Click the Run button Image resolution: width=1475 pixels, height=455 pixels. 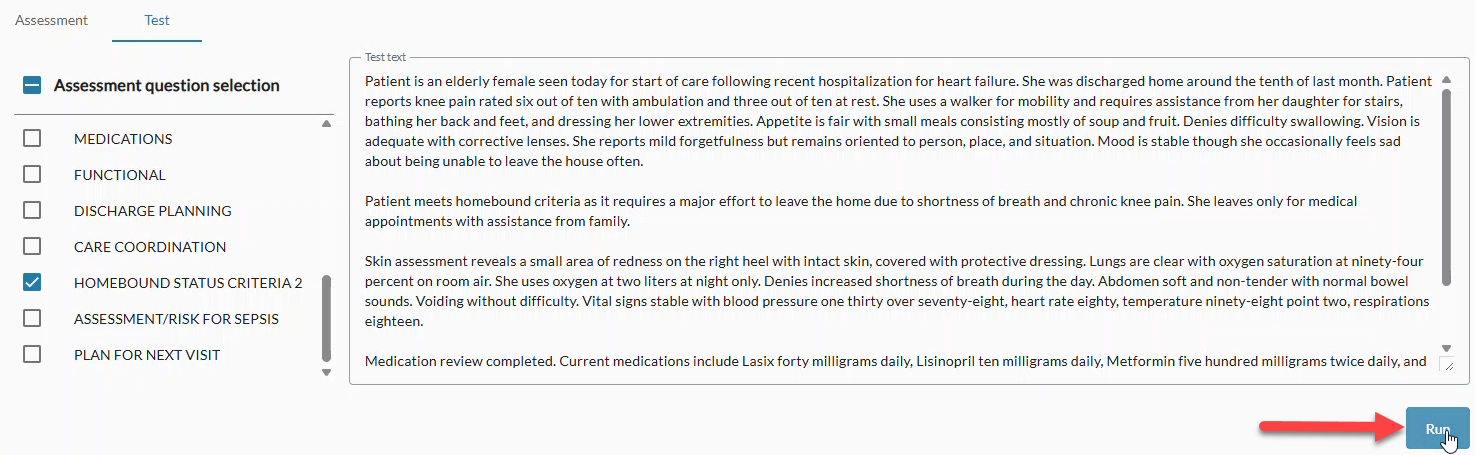(x=1437, y=428)
